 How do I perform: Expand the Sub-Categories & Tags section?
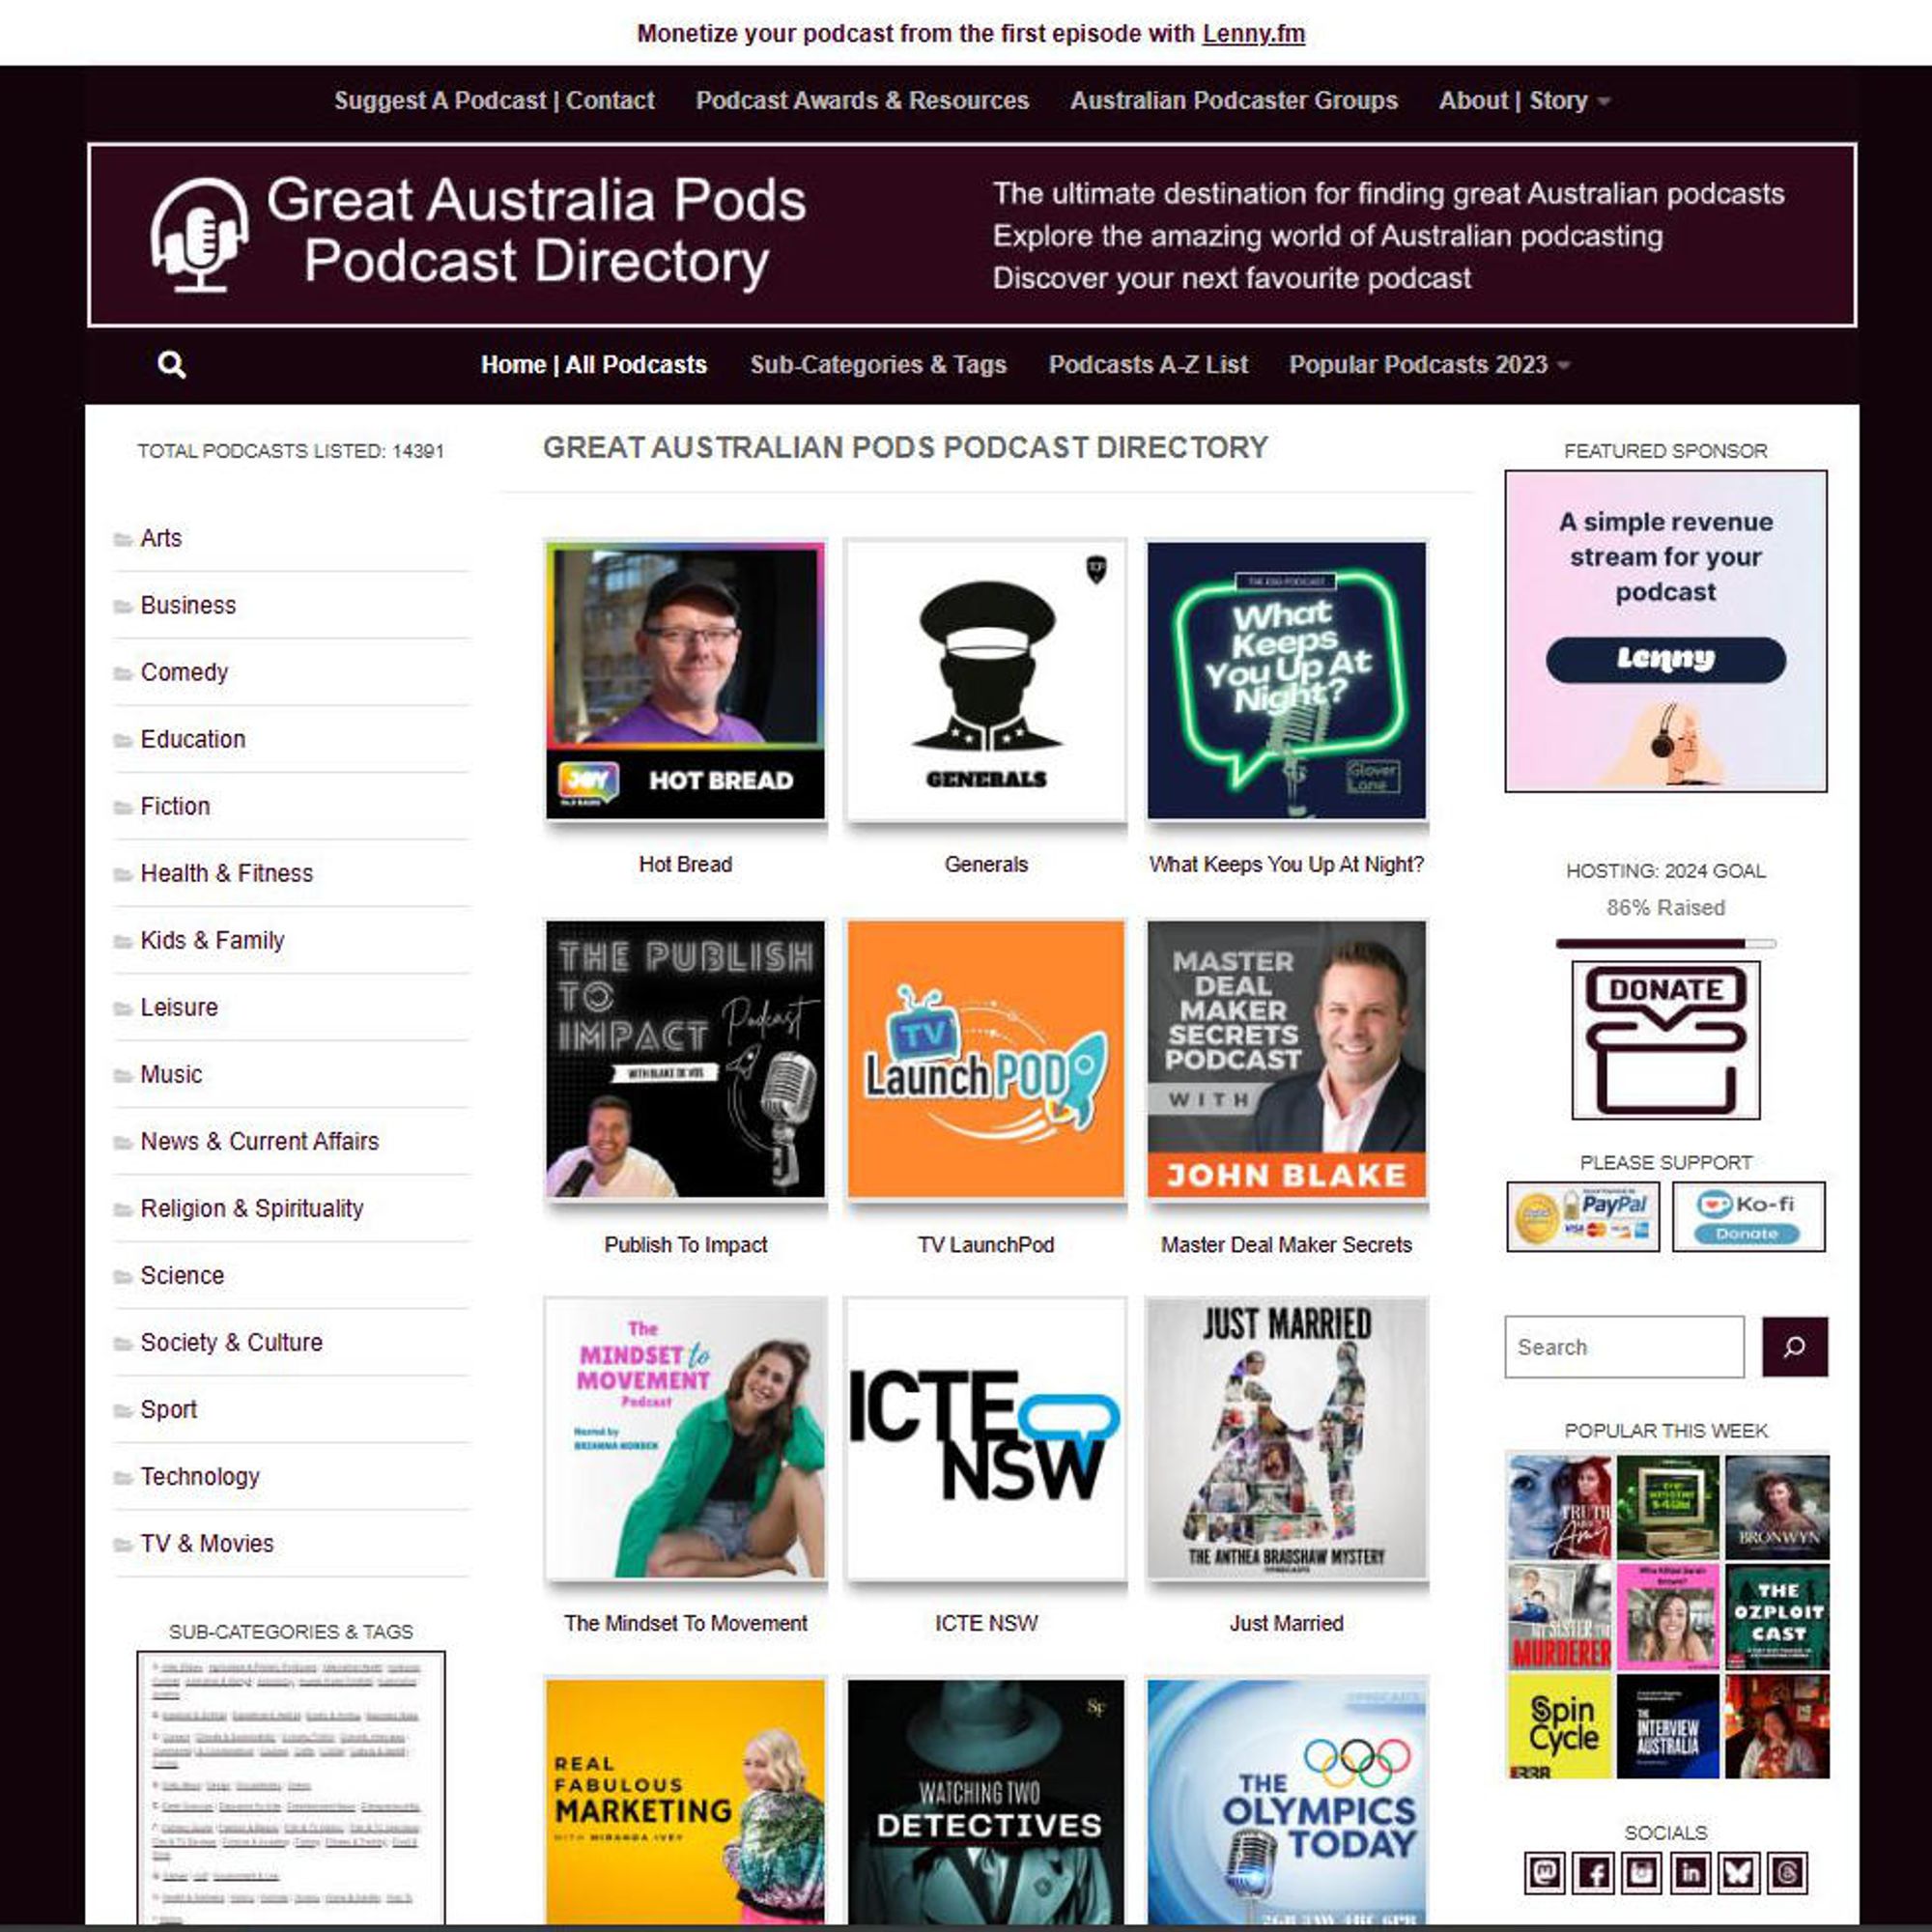[292, 1633]
